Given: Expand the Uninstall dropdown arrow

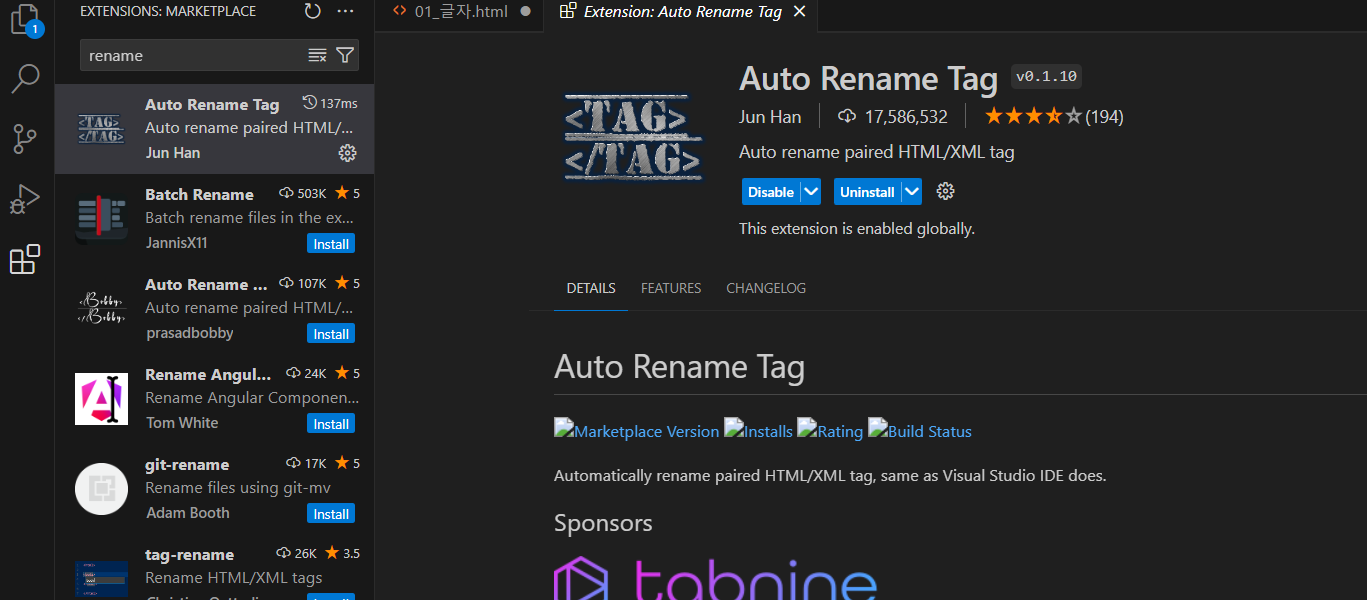Looking at the screenshot, I should click(x=911, y=192).
